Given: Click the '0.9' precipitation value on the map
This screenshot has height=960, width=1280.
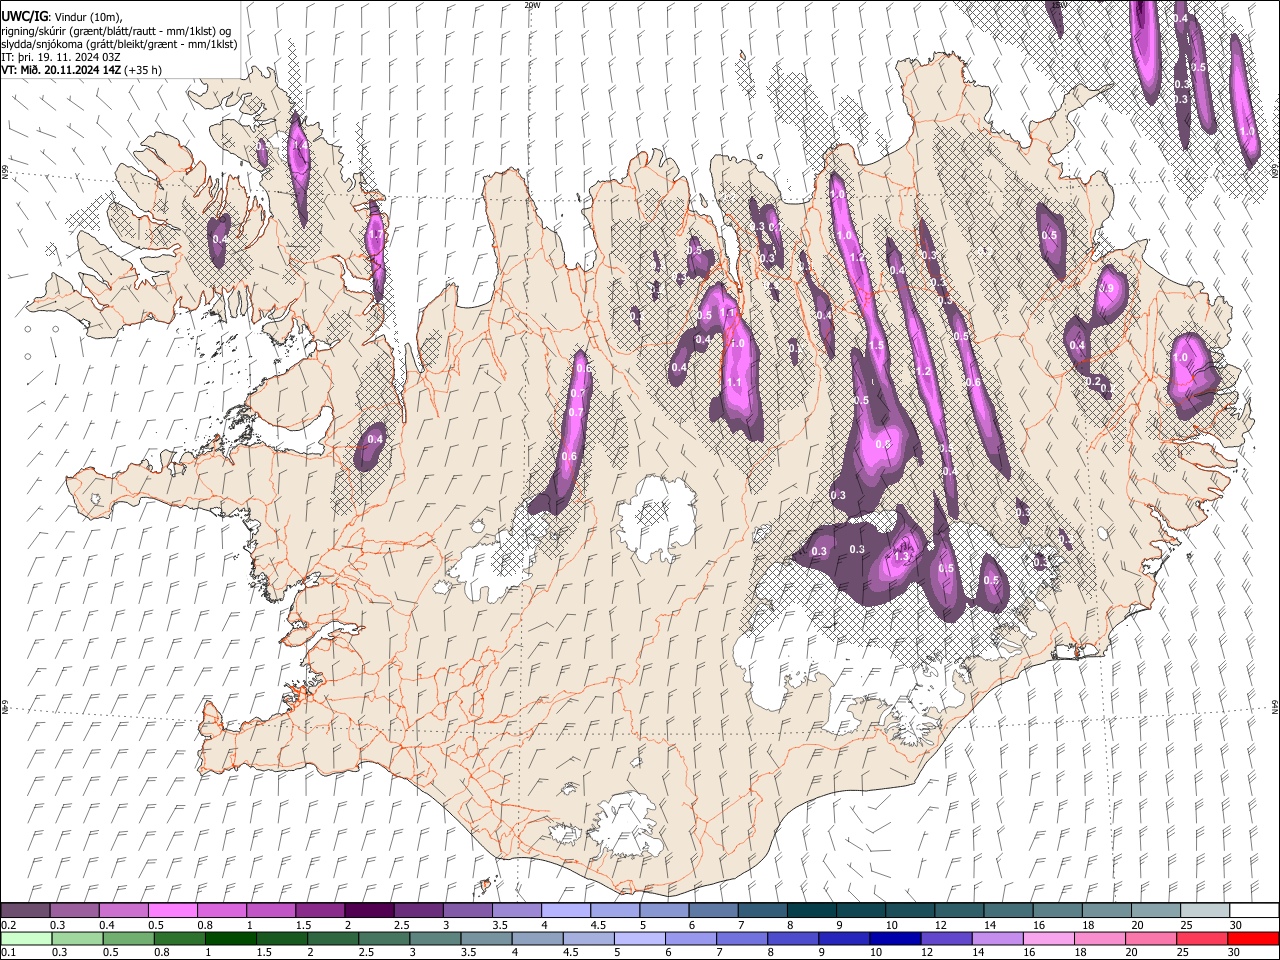Looking at the screenshot, I should (1106, 288).
